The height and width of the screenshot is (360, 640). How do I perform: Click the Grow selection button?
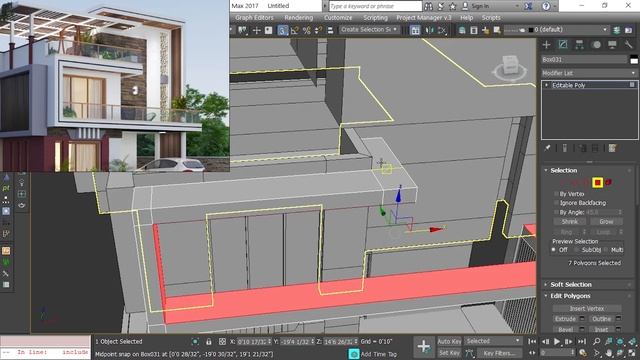click(x=606, y=222)
